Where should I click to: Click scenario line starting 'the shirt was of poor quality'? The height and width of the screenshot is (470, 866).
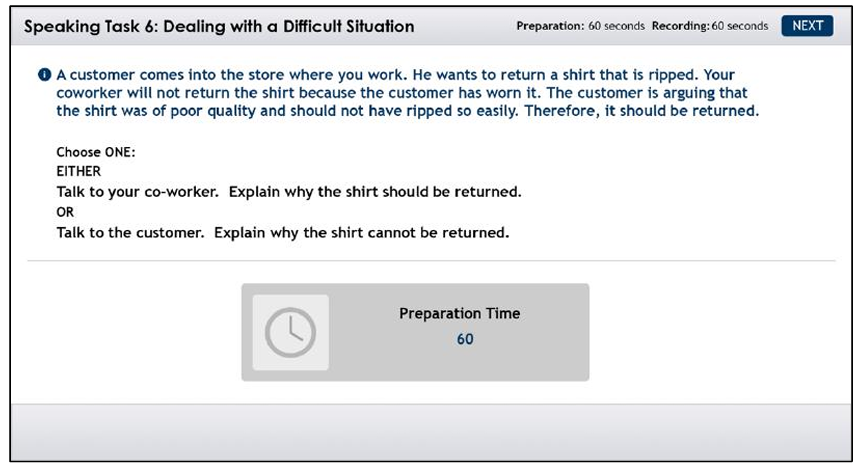tap(408, 111)
